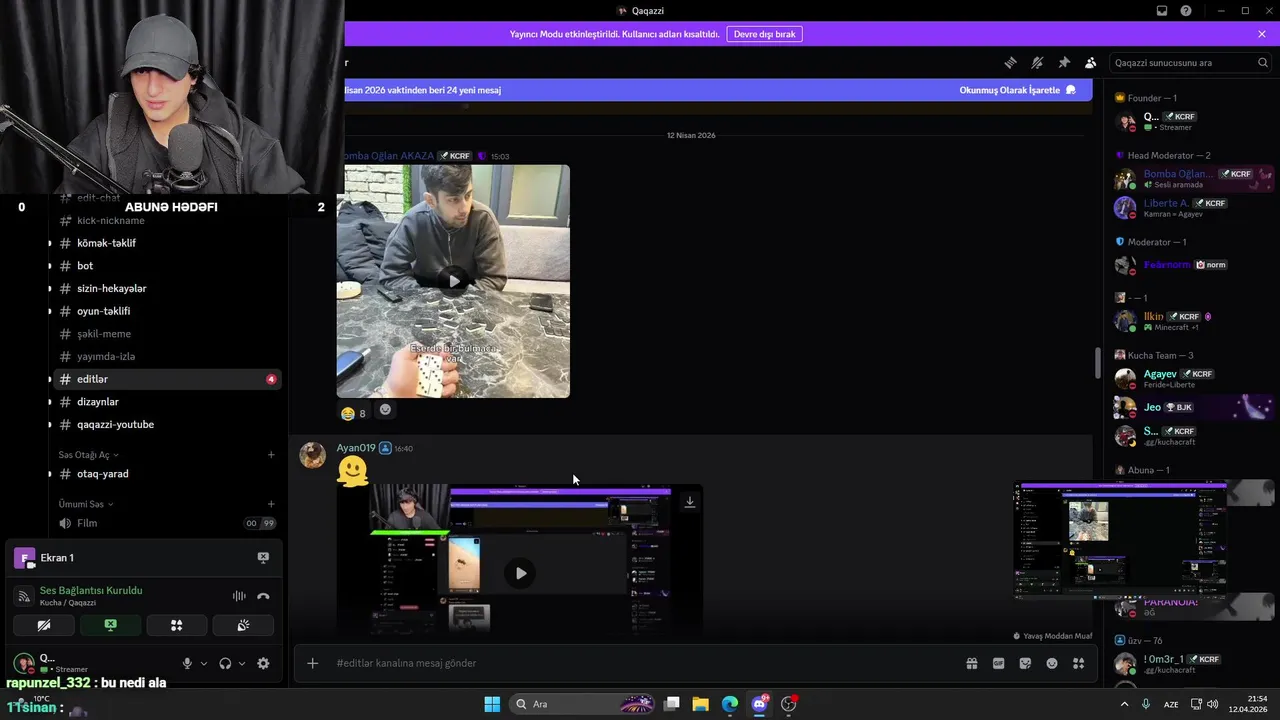Select the editlər channel
The image size is (1280, 720).
click(165, 379)
